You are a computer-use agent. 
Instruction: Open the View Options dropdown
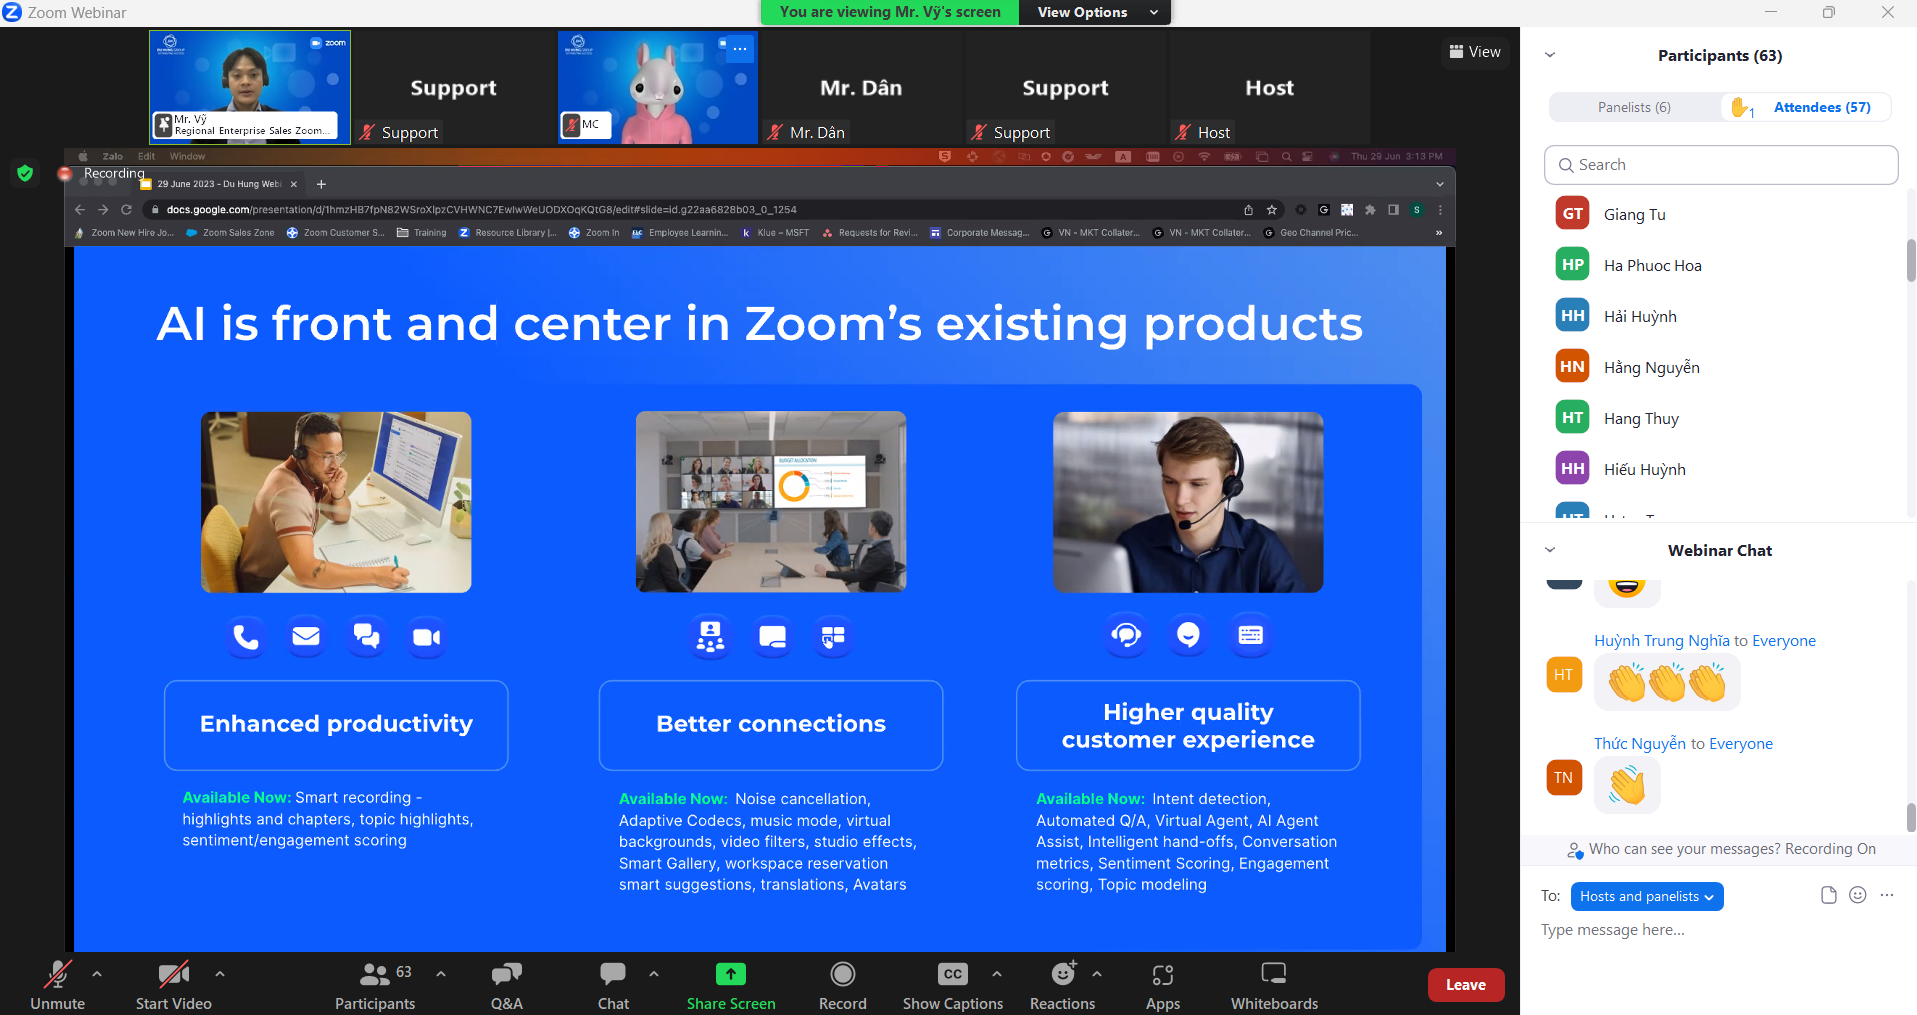[x=1093, y=12]
